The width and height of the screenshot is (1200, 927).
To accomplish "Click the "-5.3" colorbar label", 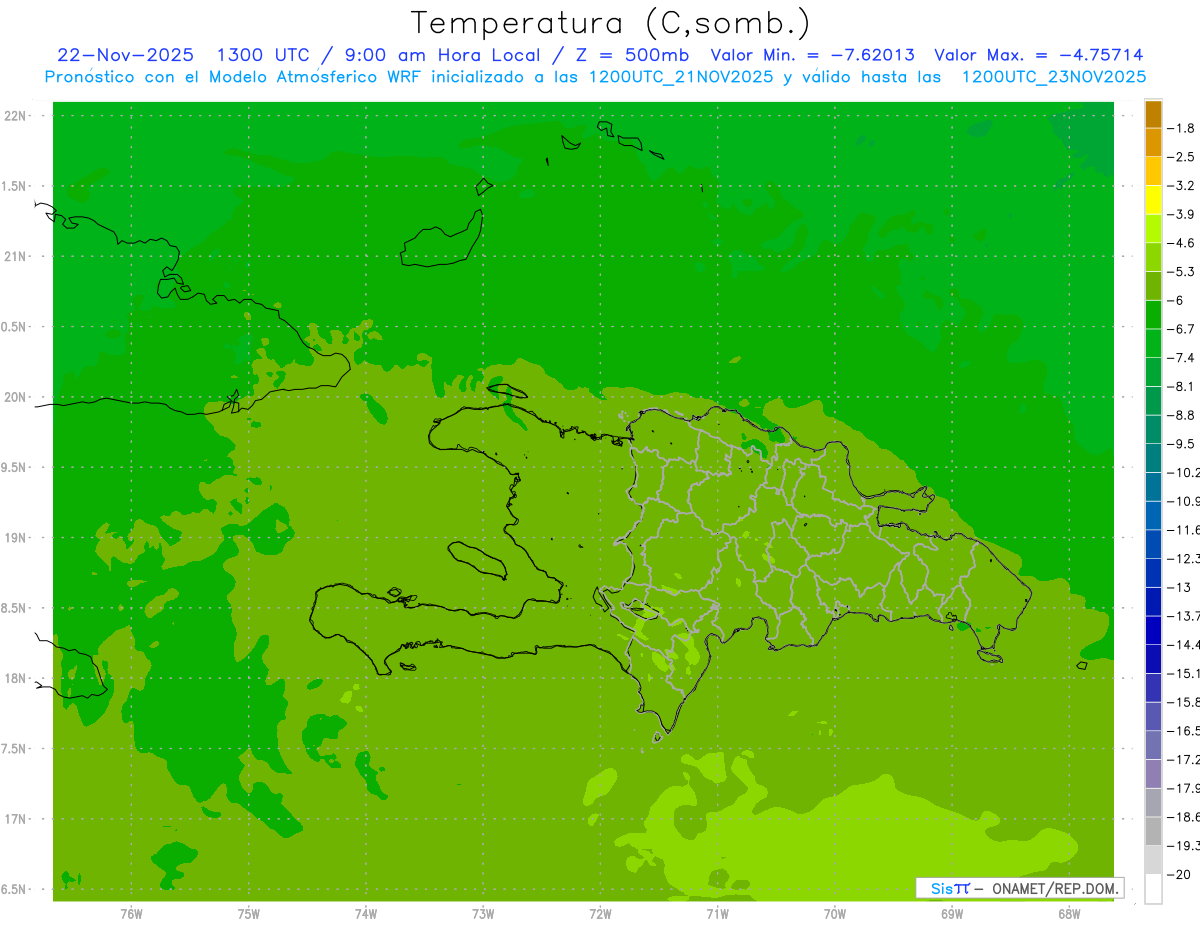I will point(1182,272).
